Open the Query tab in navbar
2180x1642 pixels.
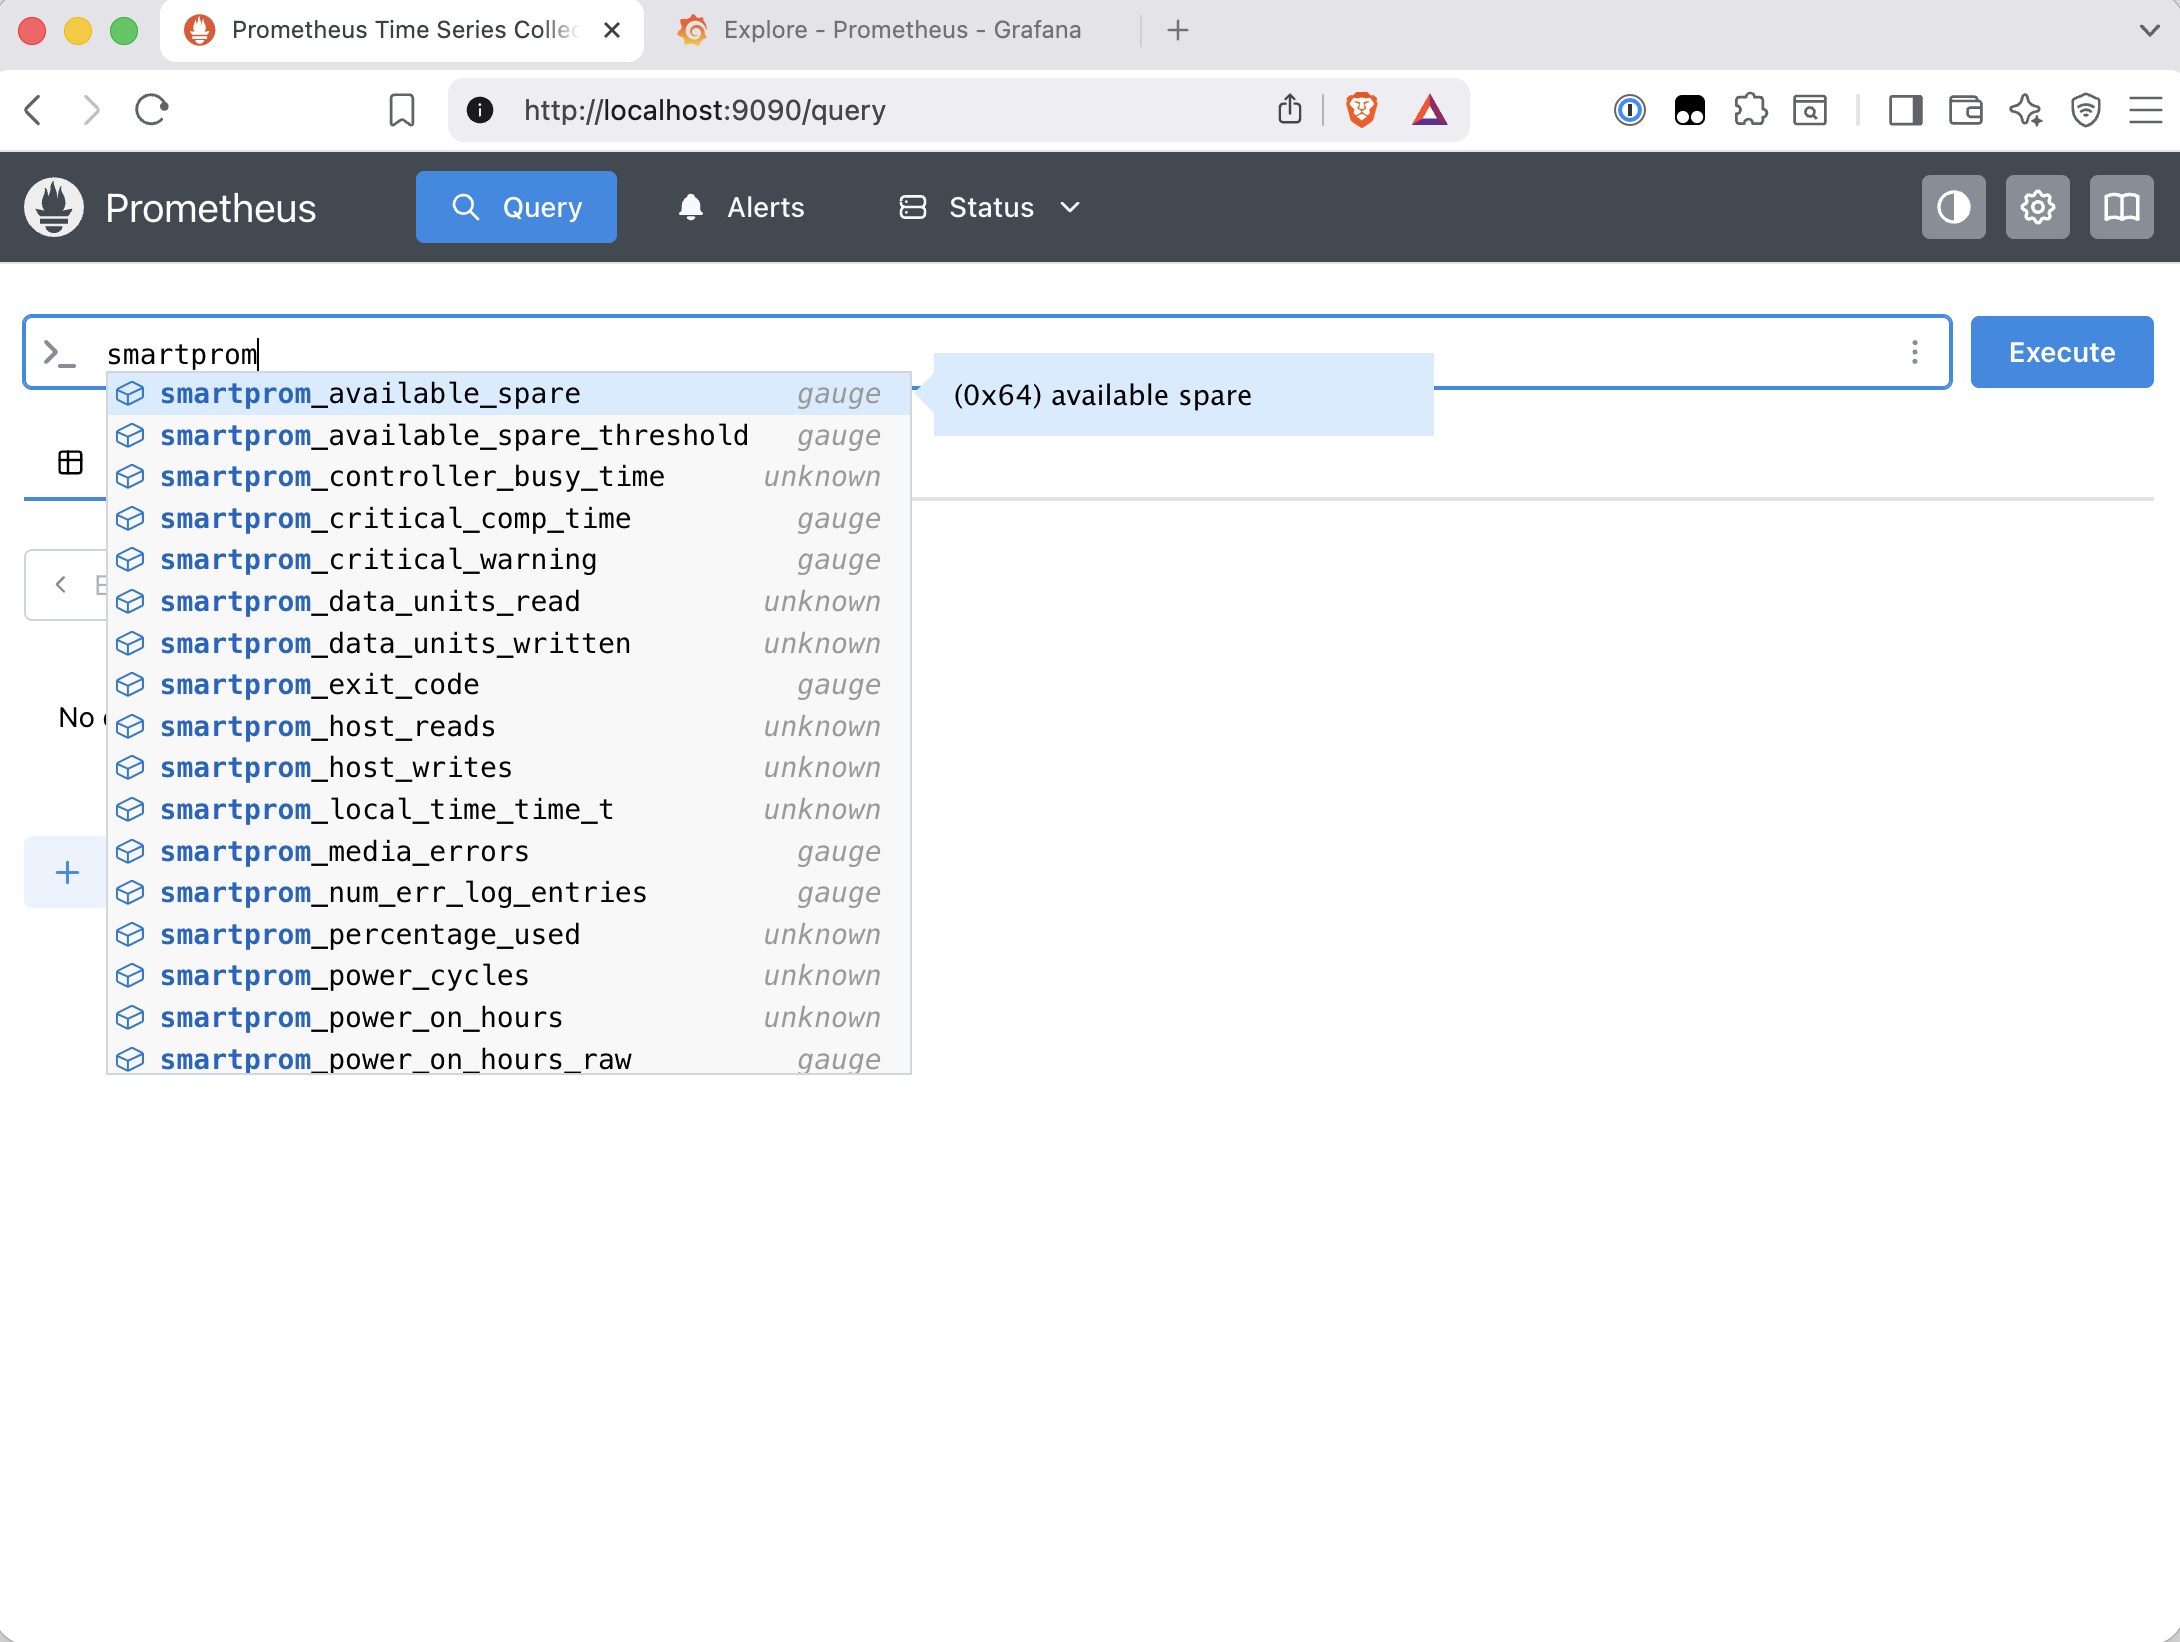tap(516, 207)
